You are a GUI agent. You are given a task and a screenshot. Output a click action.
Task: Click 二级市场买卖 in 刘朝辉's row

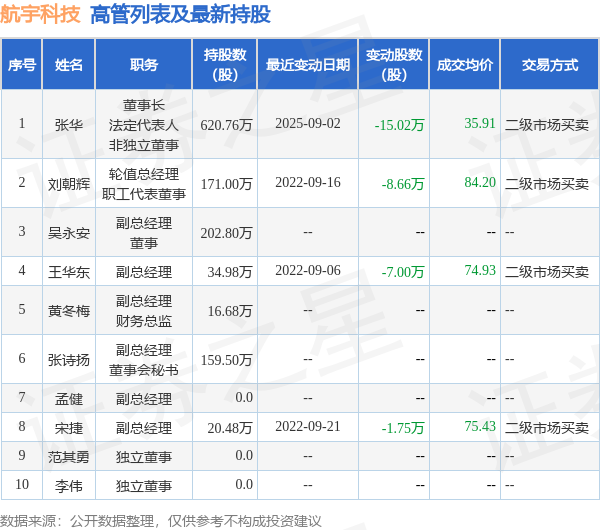[547, 184]
